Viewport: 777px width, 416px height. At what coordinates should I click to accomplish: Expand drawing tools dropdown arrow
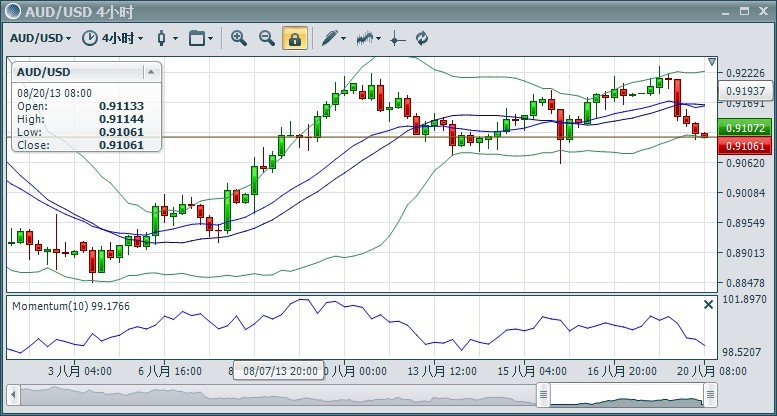(344, 38)
